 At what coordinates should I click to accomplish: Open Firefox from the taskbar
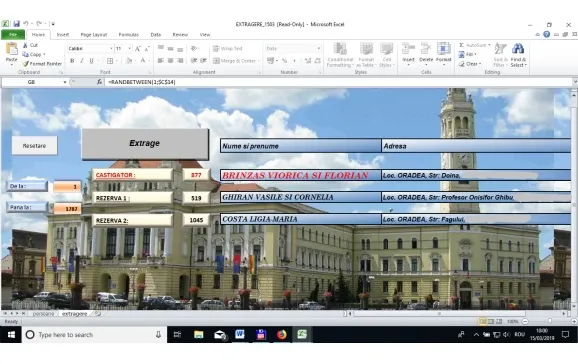tap(282, 334)
